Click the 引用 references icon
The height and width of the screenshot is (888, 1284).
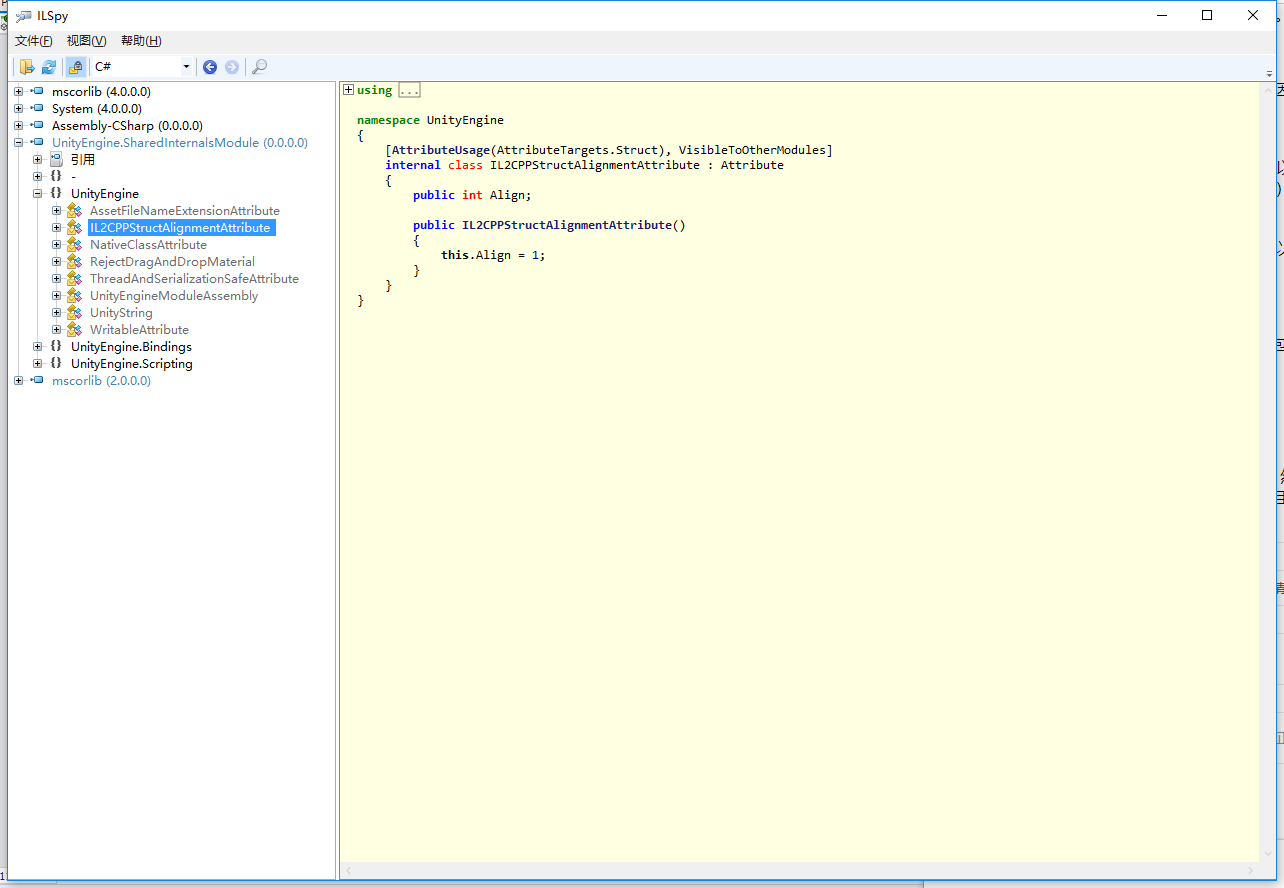pyautogui.click(x=56, y=160)
